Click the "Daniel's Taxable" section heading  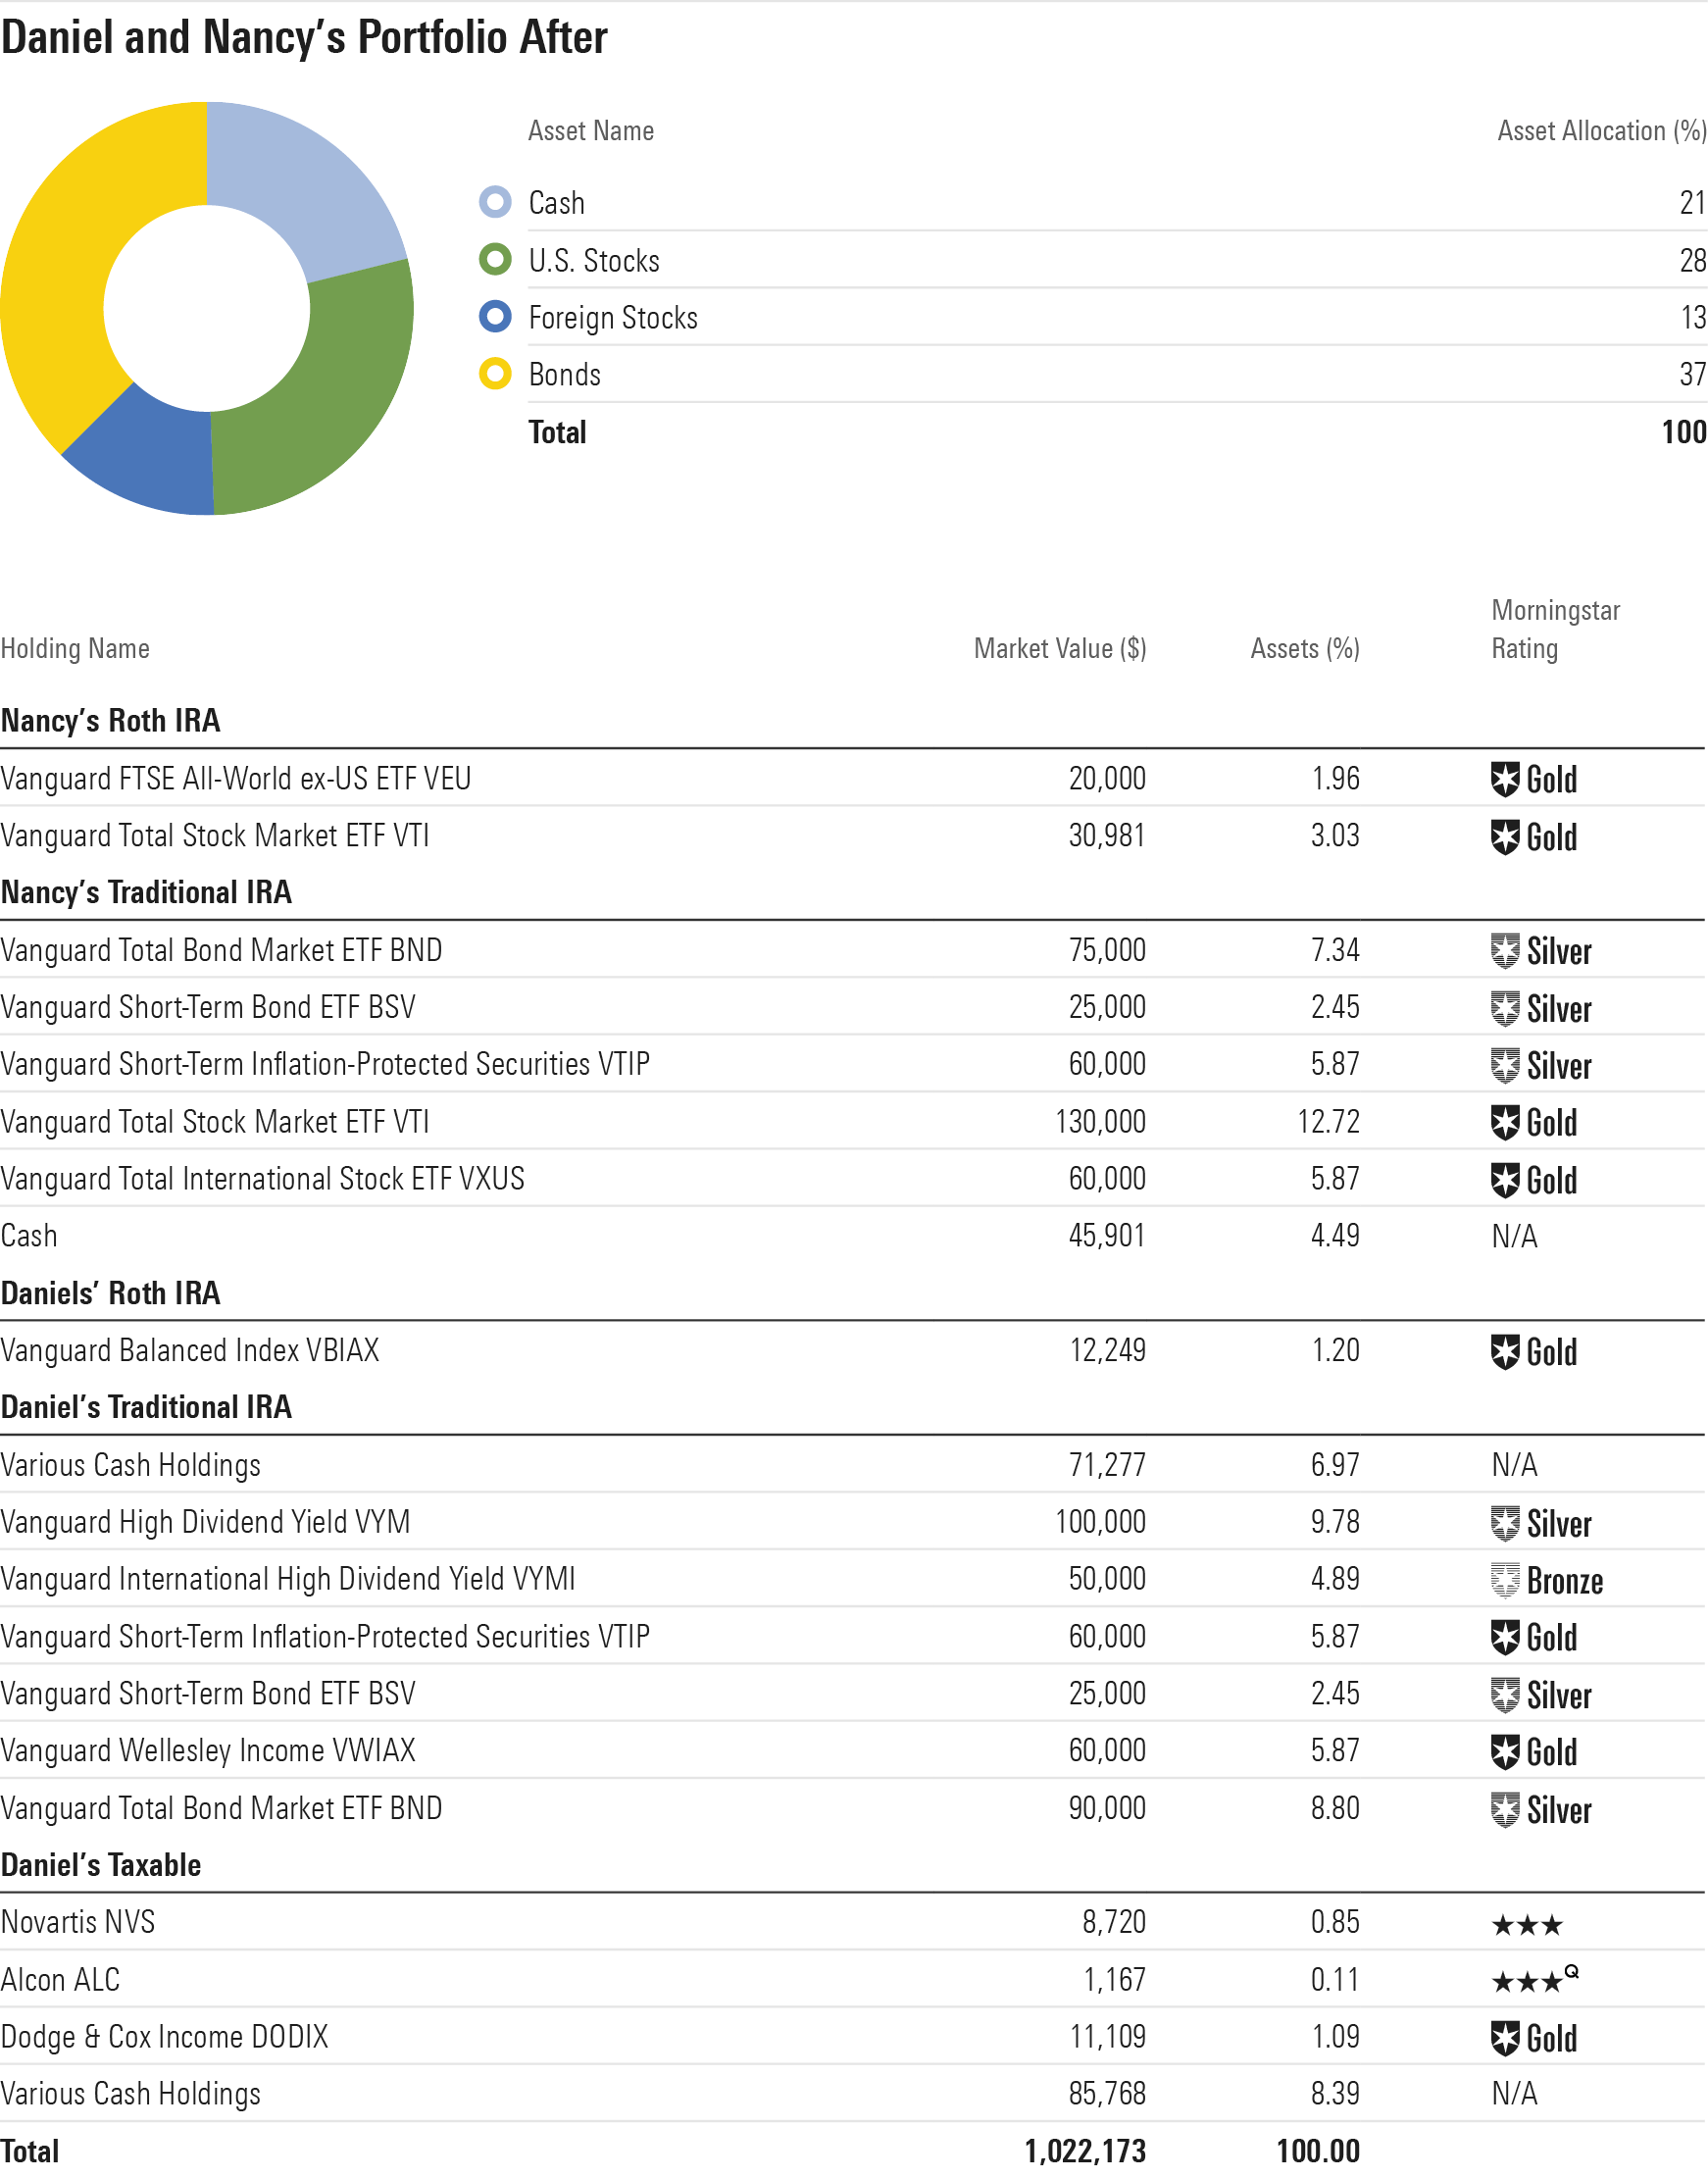[x=101, y=1866]
